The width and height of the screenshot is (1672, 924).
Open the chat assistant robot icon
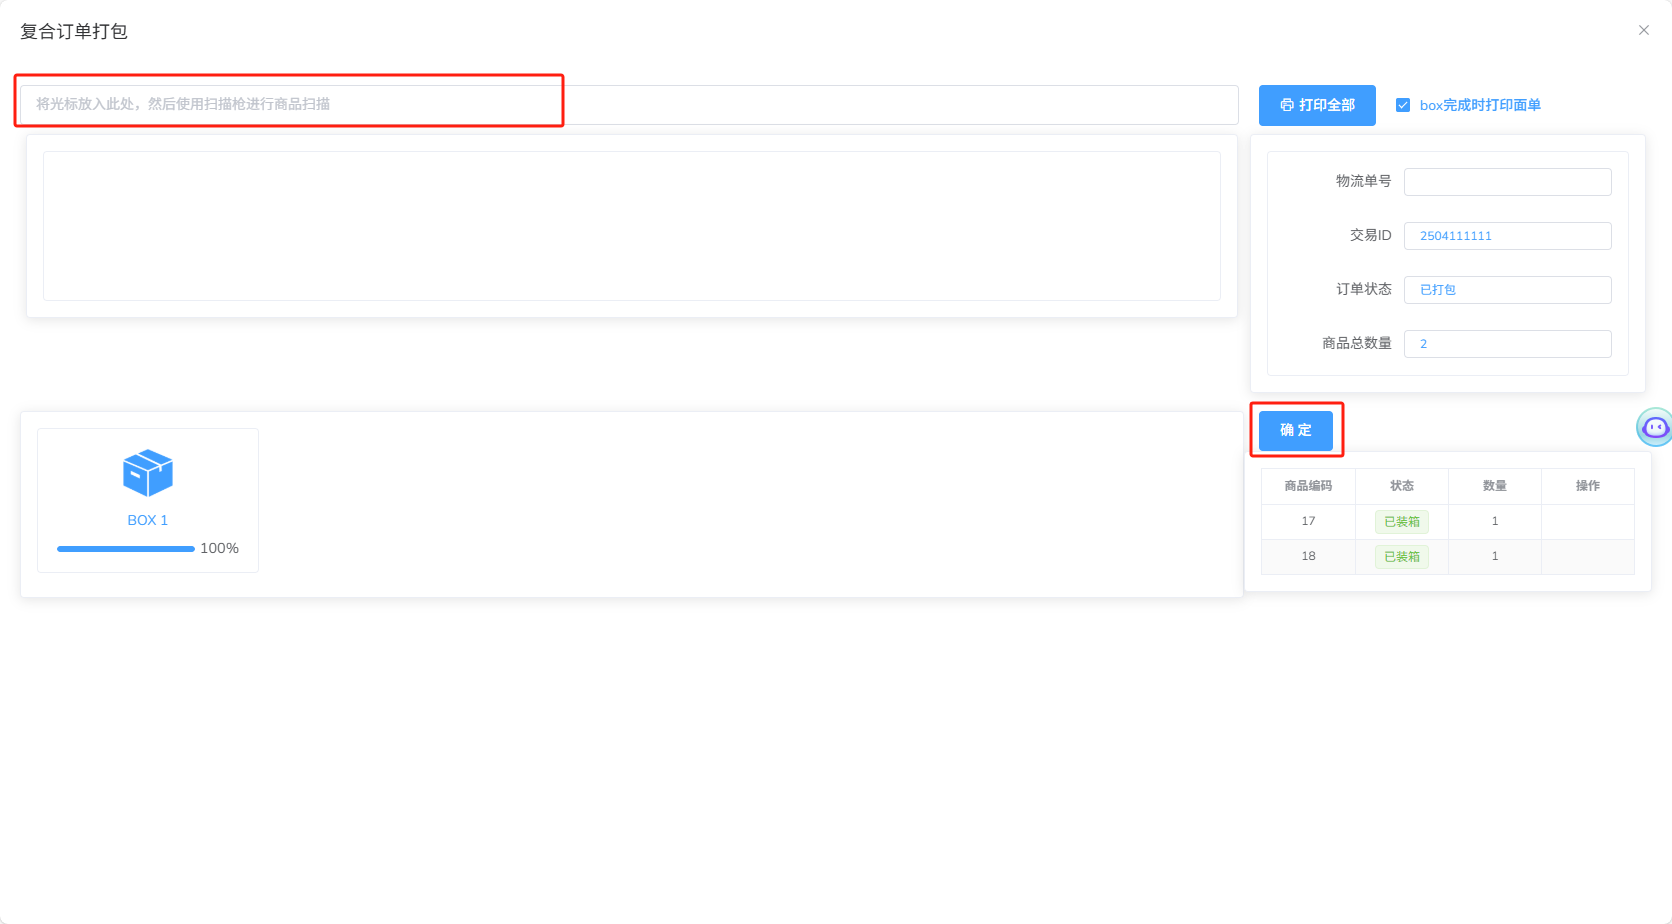(x=1655, y=427)
